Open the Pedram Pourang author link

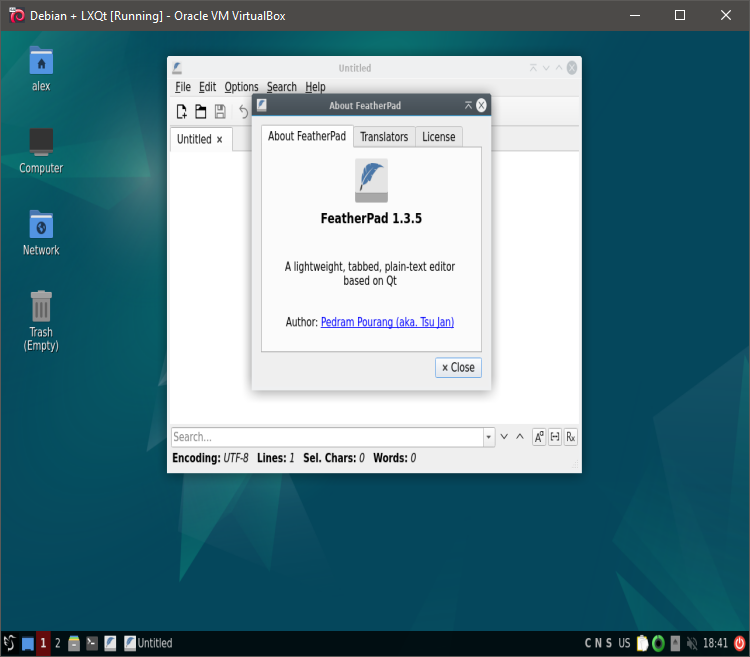(x=387, y=322)
